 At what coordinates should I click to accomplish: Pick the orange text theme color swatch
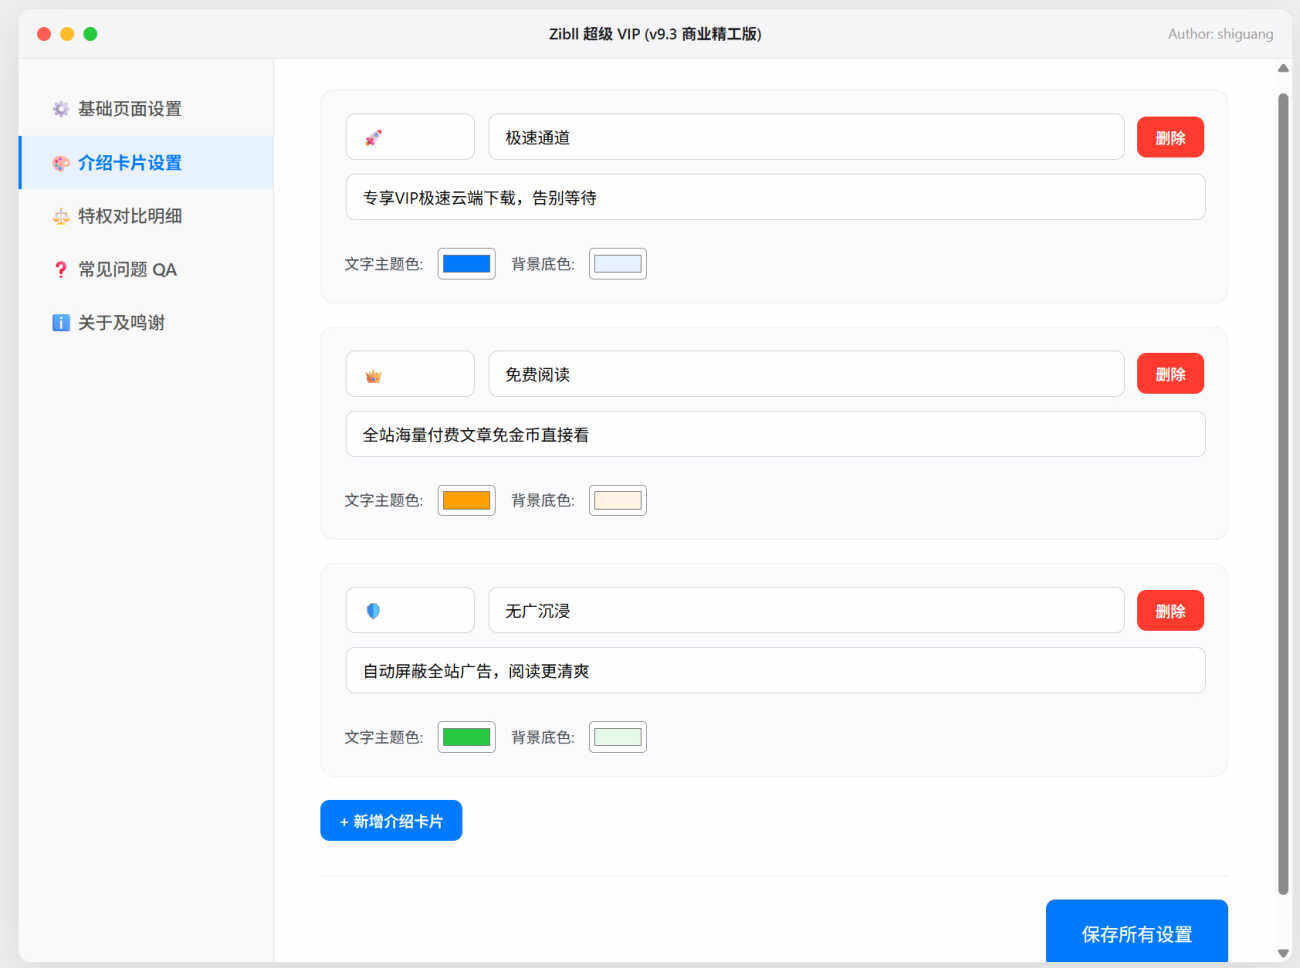[x=466, y=501]
